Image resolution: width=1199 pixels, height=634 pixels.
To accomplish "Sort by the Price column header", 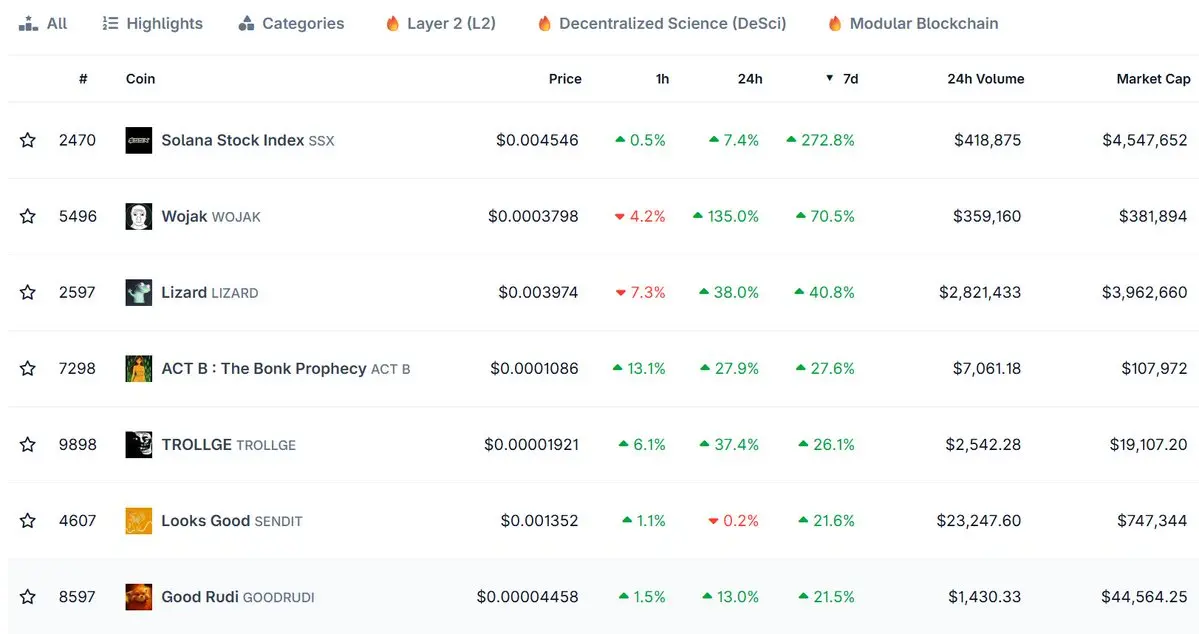I will point(565,79).
